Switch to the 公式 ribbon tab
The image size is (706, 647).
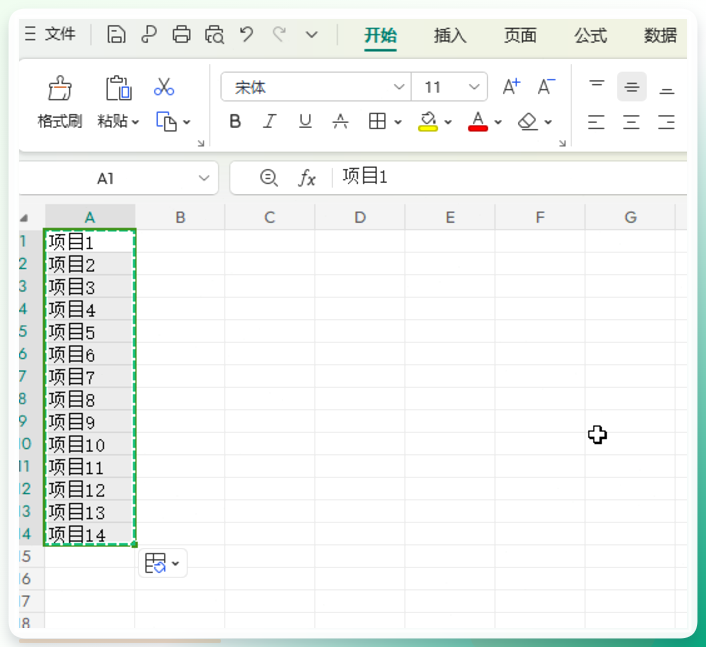pos(590,35)
